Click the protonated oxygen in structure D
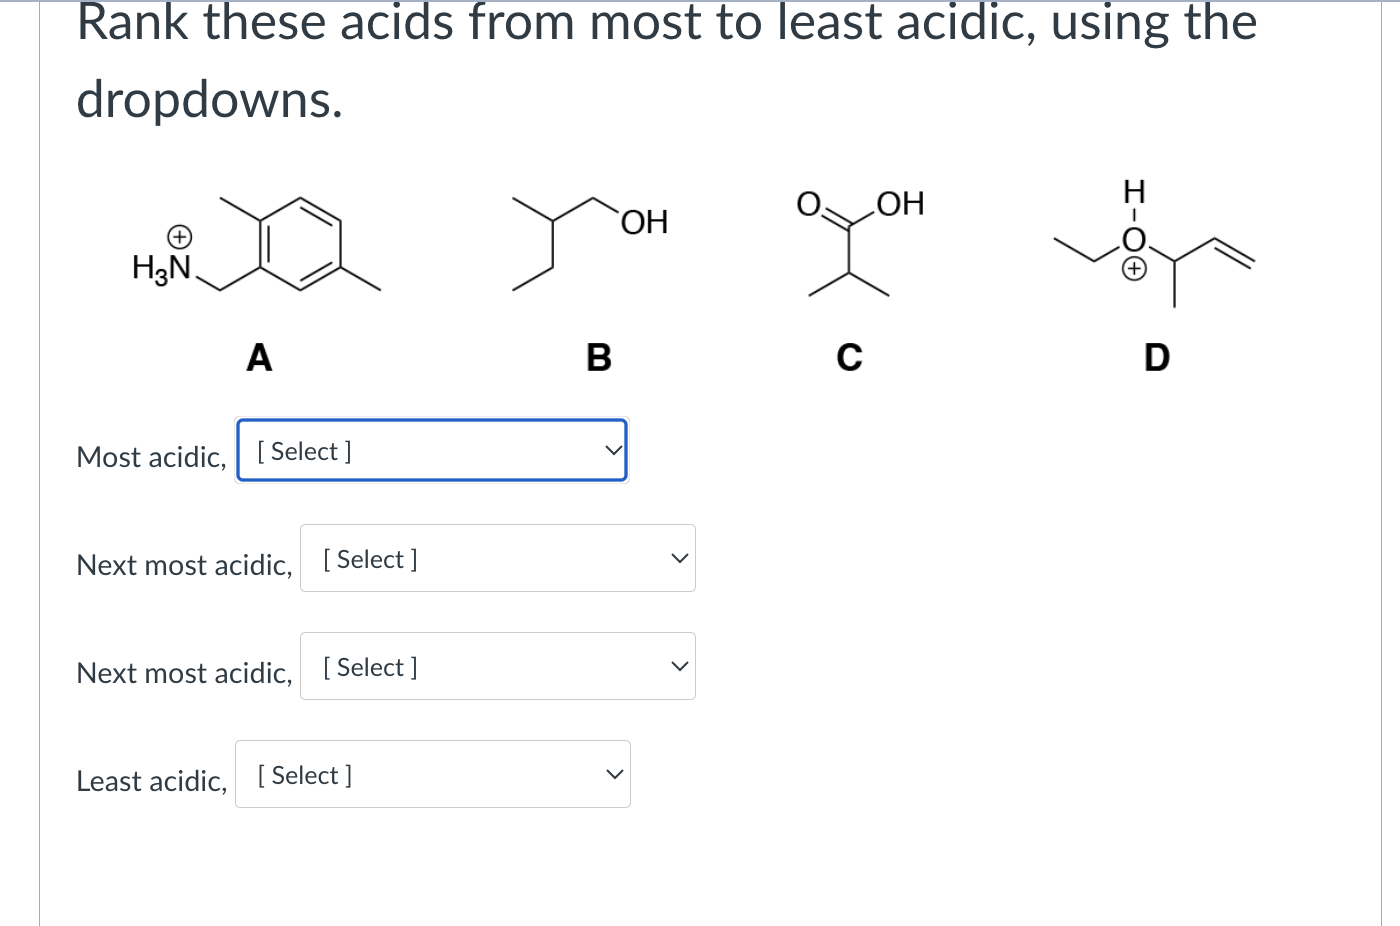The width and height of the screenshot is (1400, 926). tap(1133, 240)
